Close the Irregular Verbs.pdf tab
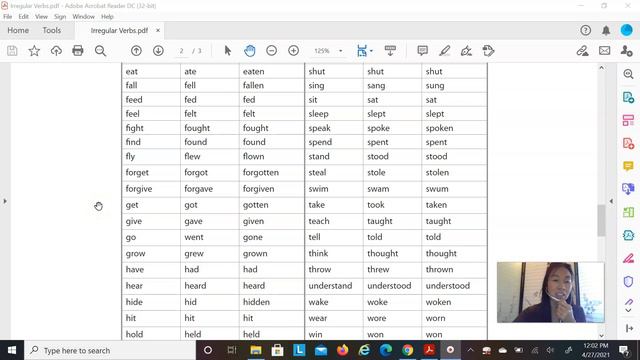Image resolution: width=640 pixels, height=360 pixels. (x=158, y=30)
